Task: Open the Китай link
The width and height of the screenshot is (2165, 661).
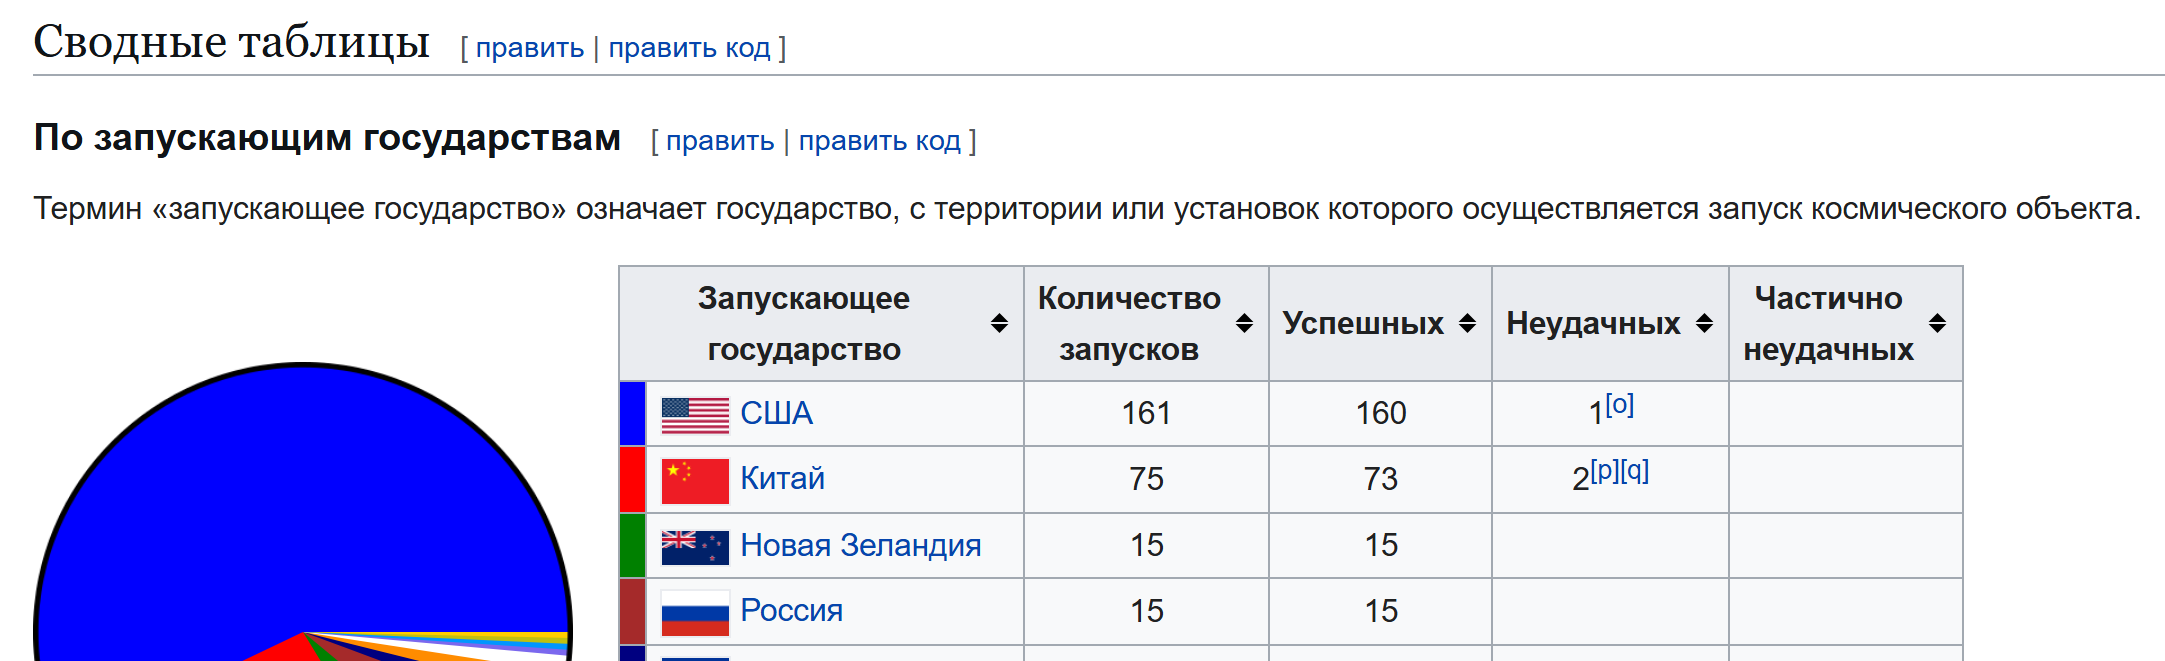Action: (x=782, y=479)
